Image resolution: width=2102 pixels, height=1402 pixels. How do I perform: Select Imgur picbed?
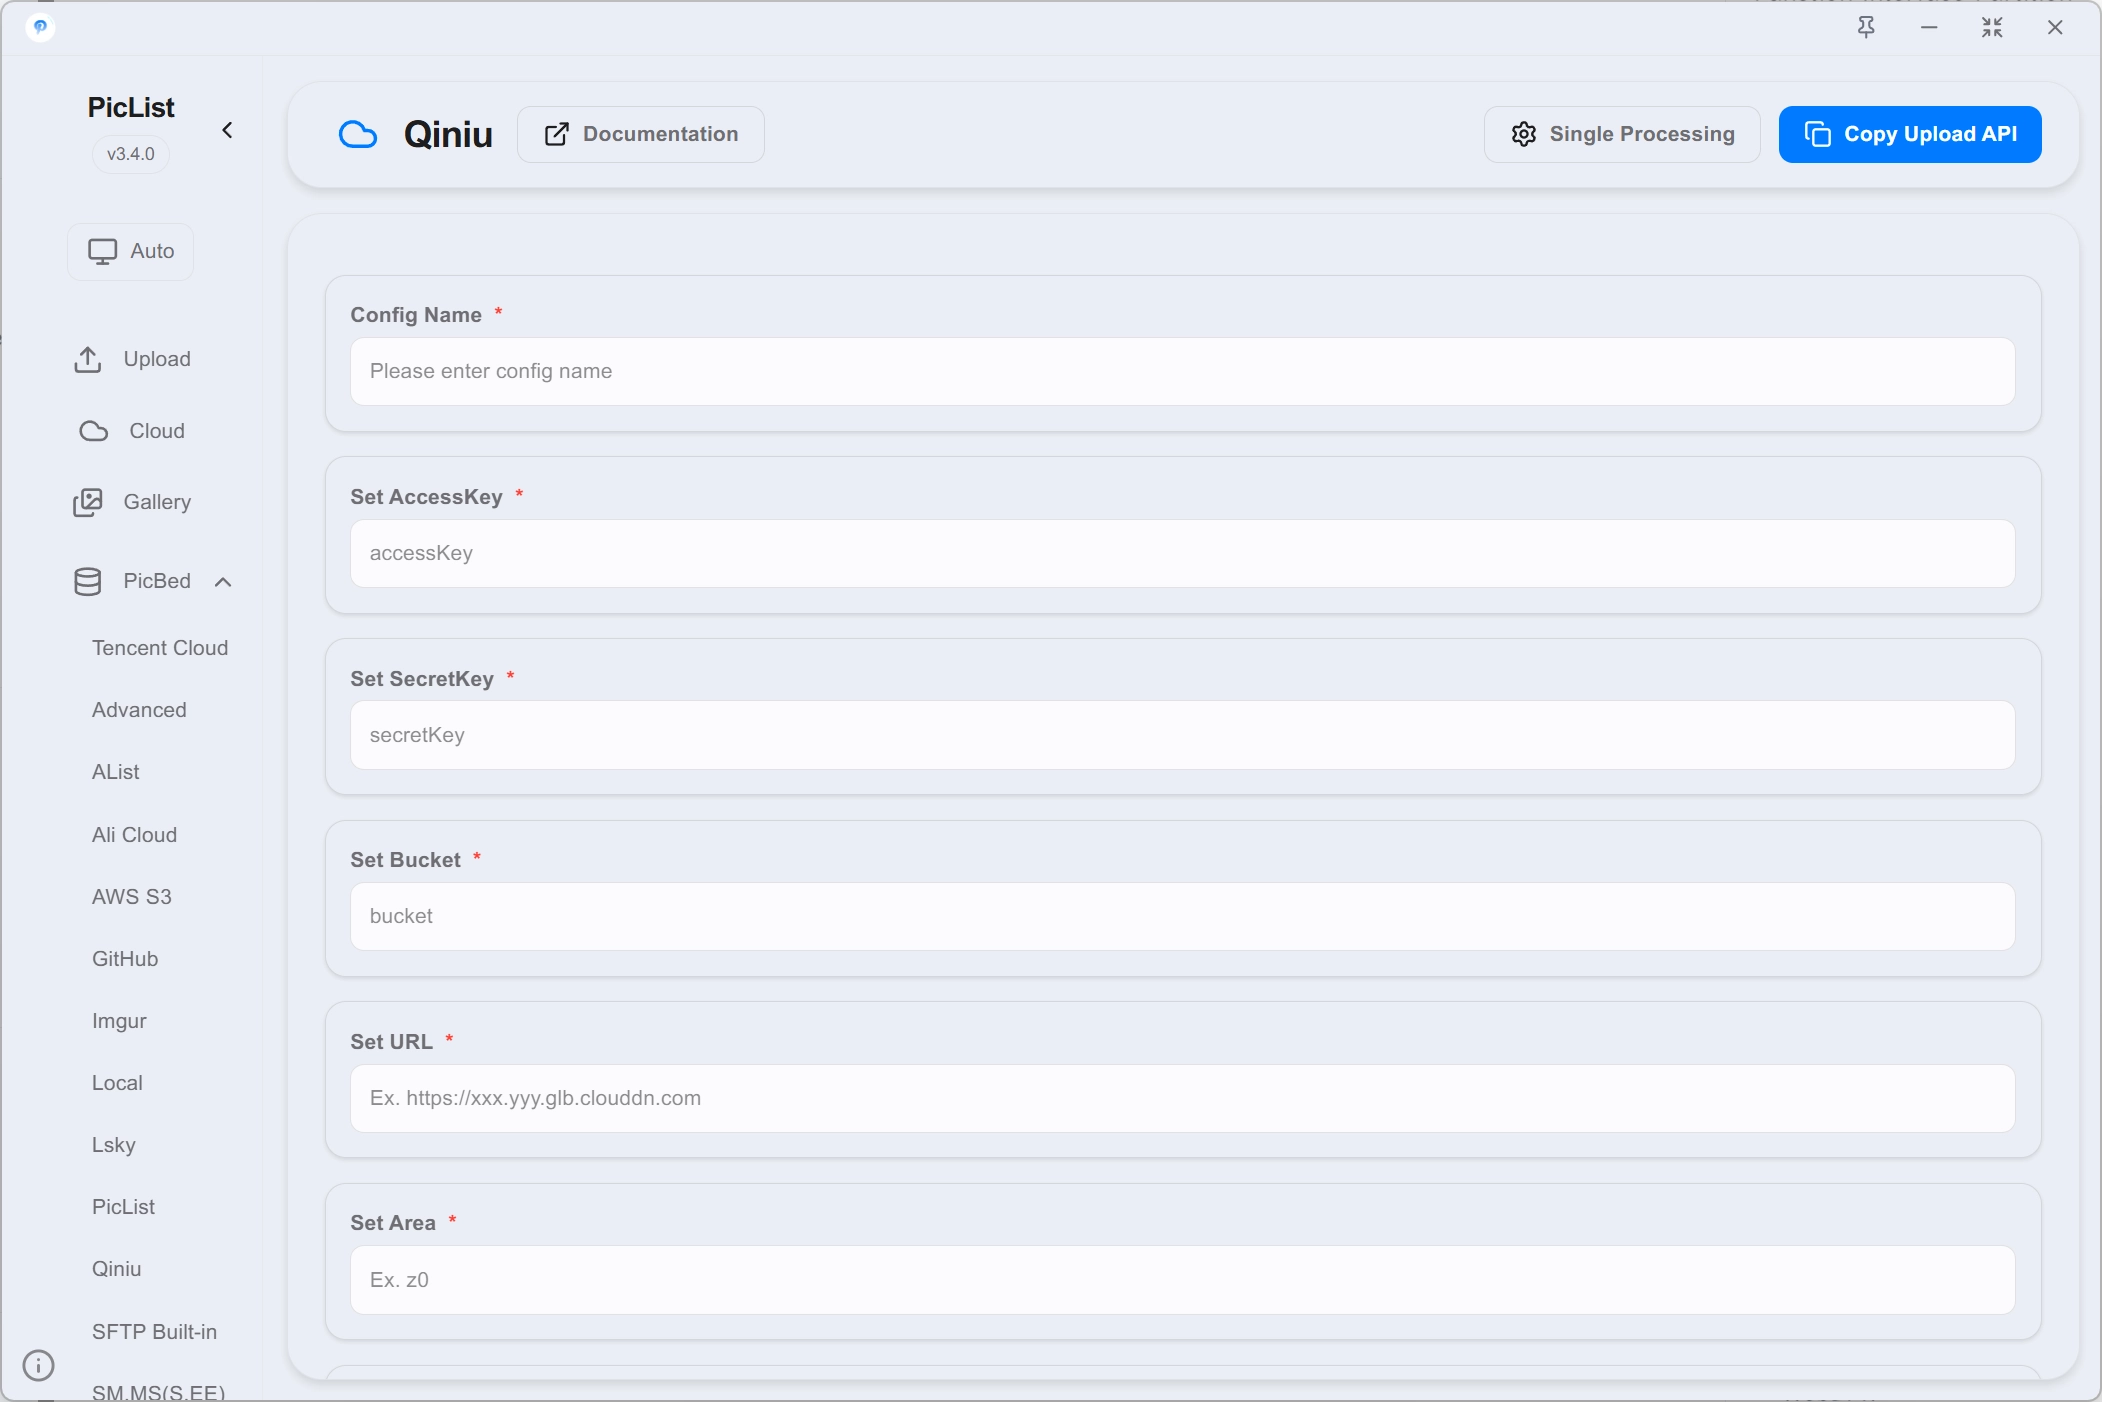coord(119,1021)
